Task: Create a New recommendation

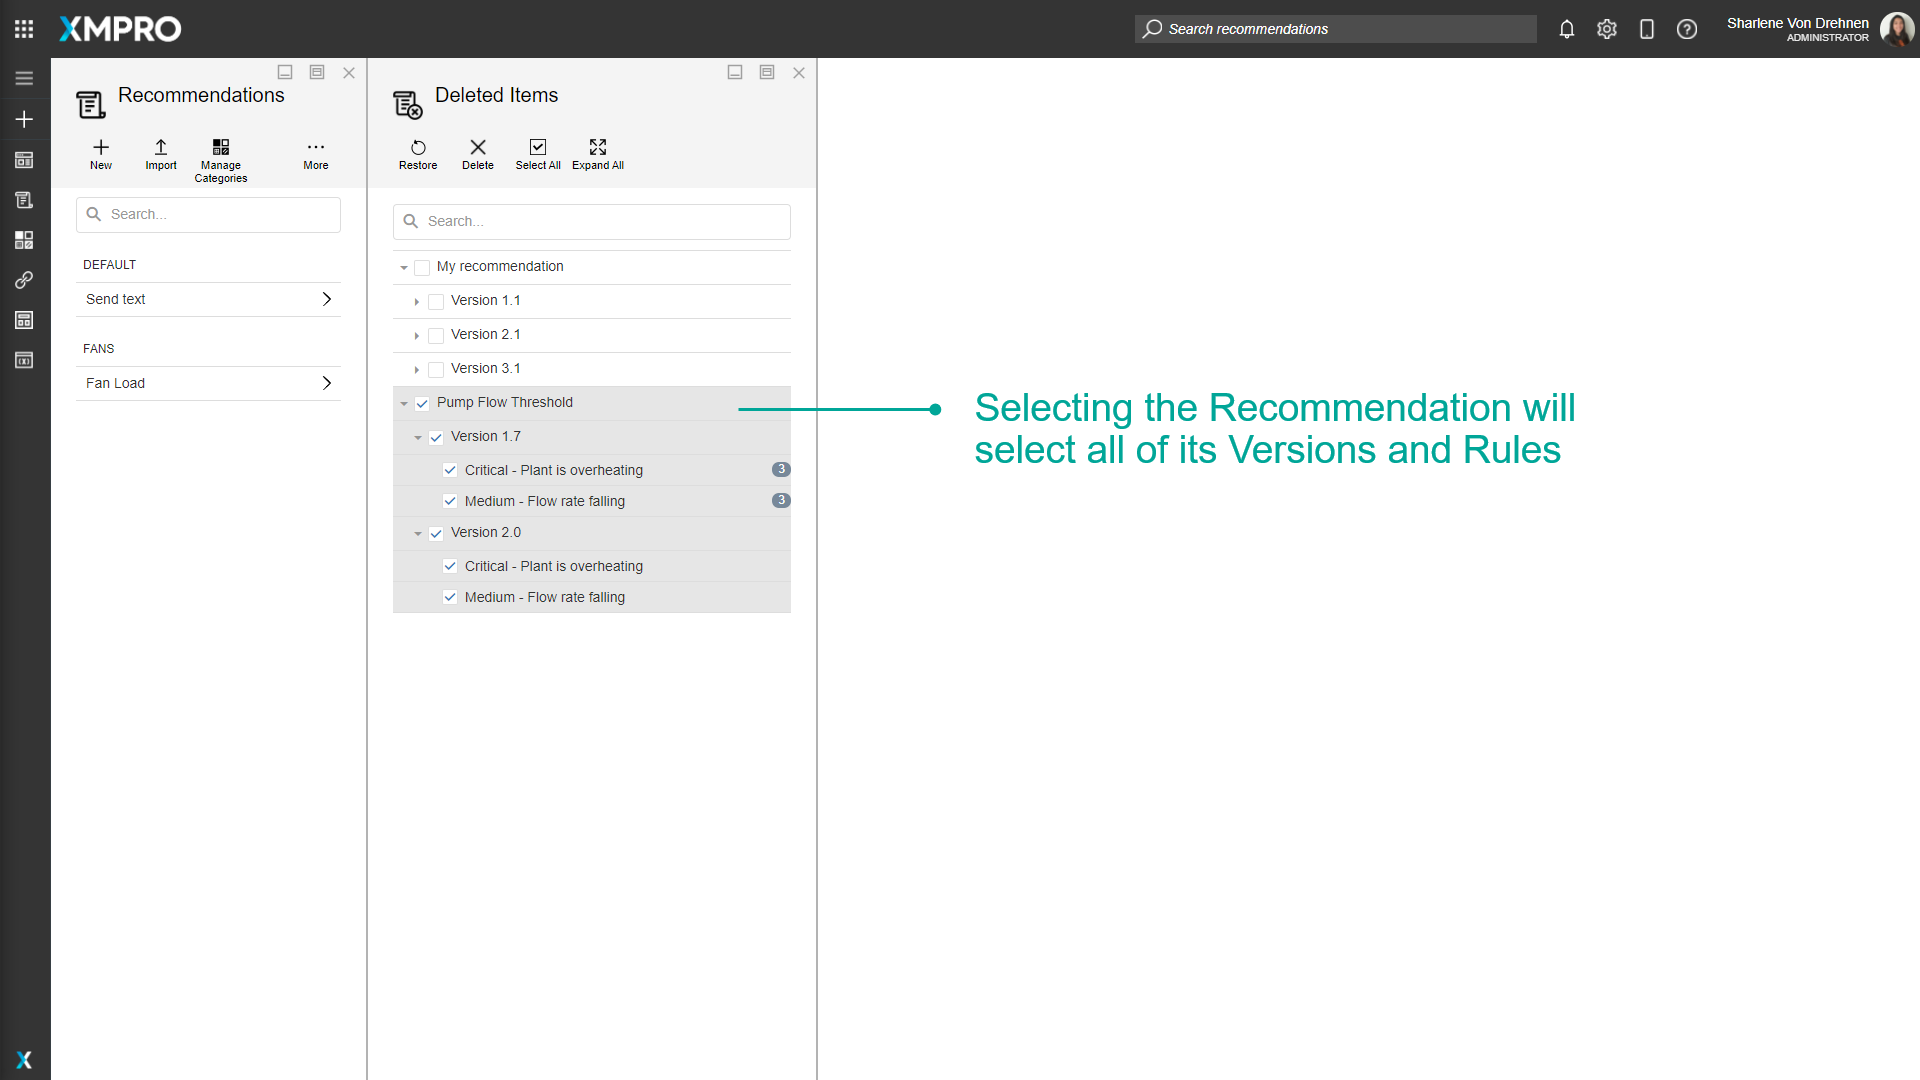Action: coord(100,154)
